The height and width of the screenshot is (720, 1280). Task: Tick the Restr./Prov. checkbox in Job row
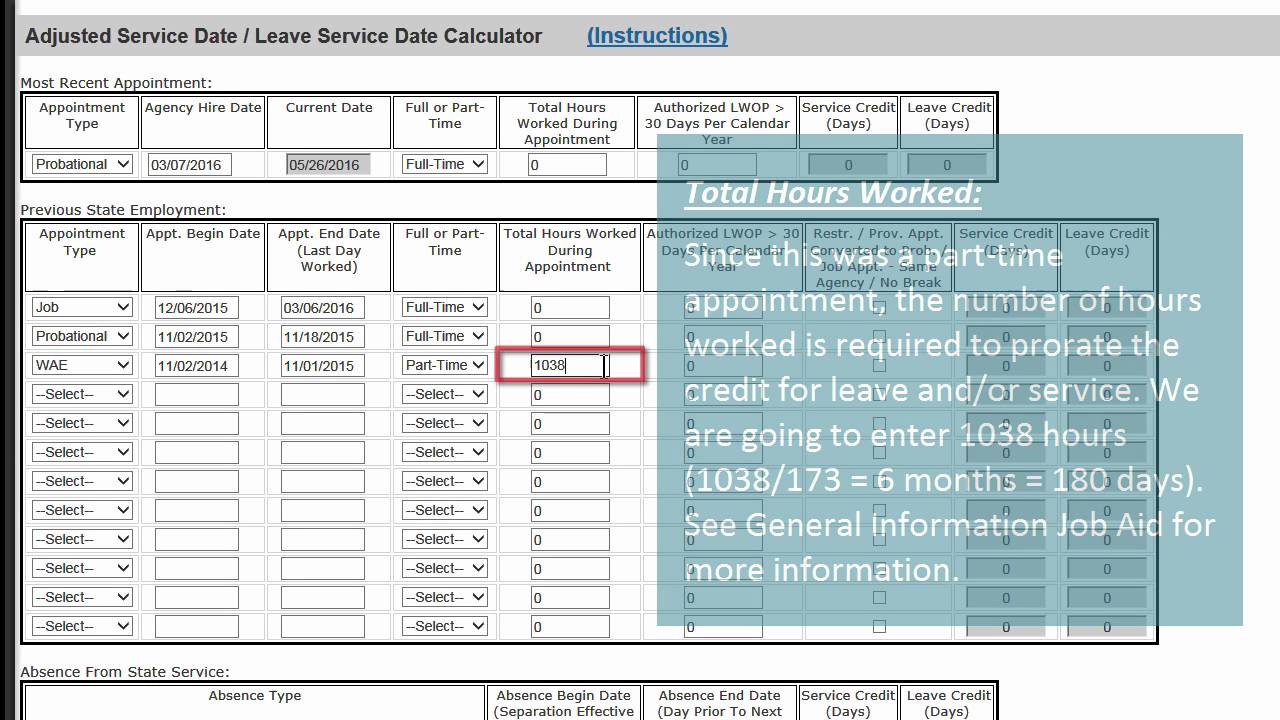tap(879, 308)
